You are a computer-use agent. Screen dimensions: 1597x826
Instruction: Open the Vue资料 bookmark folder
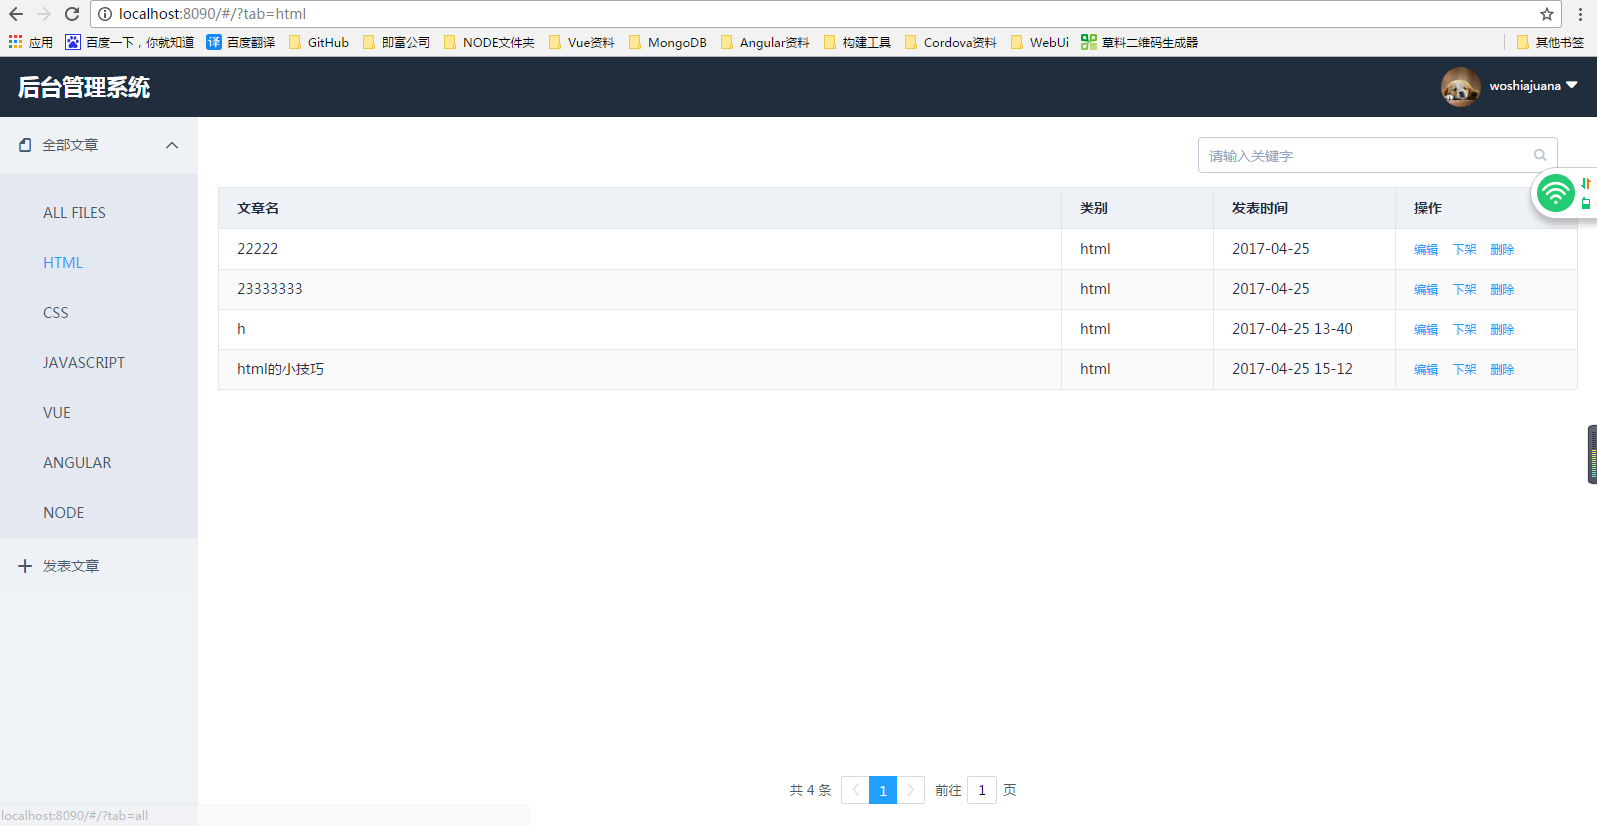tap(582, 42)
